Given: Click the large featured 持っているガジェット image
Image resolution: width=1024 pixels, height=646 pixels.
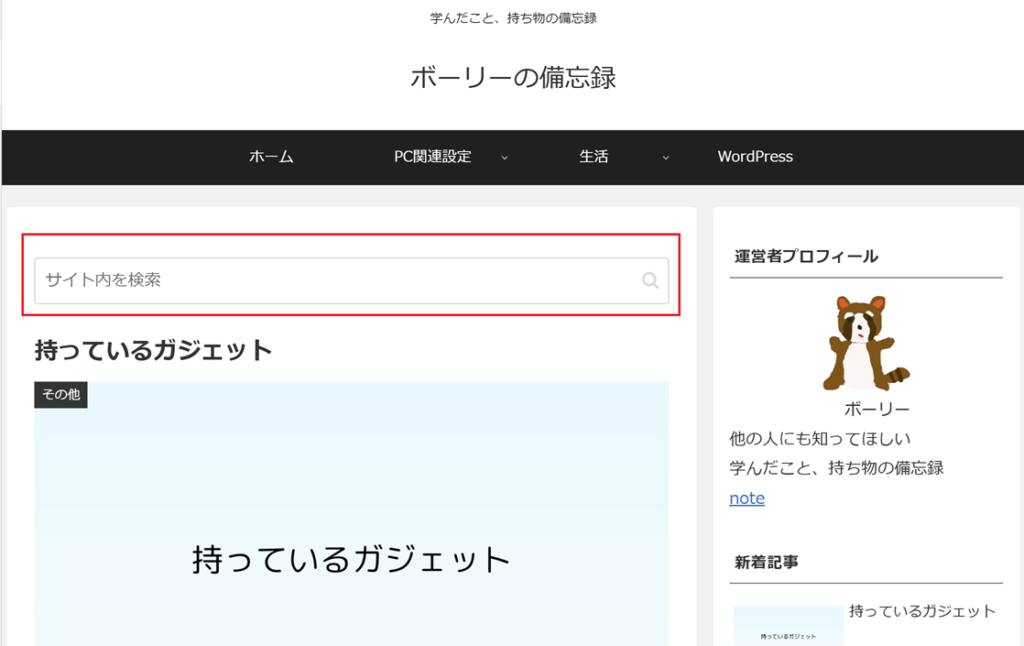Looking at the screenshot, I should point(351,520).
